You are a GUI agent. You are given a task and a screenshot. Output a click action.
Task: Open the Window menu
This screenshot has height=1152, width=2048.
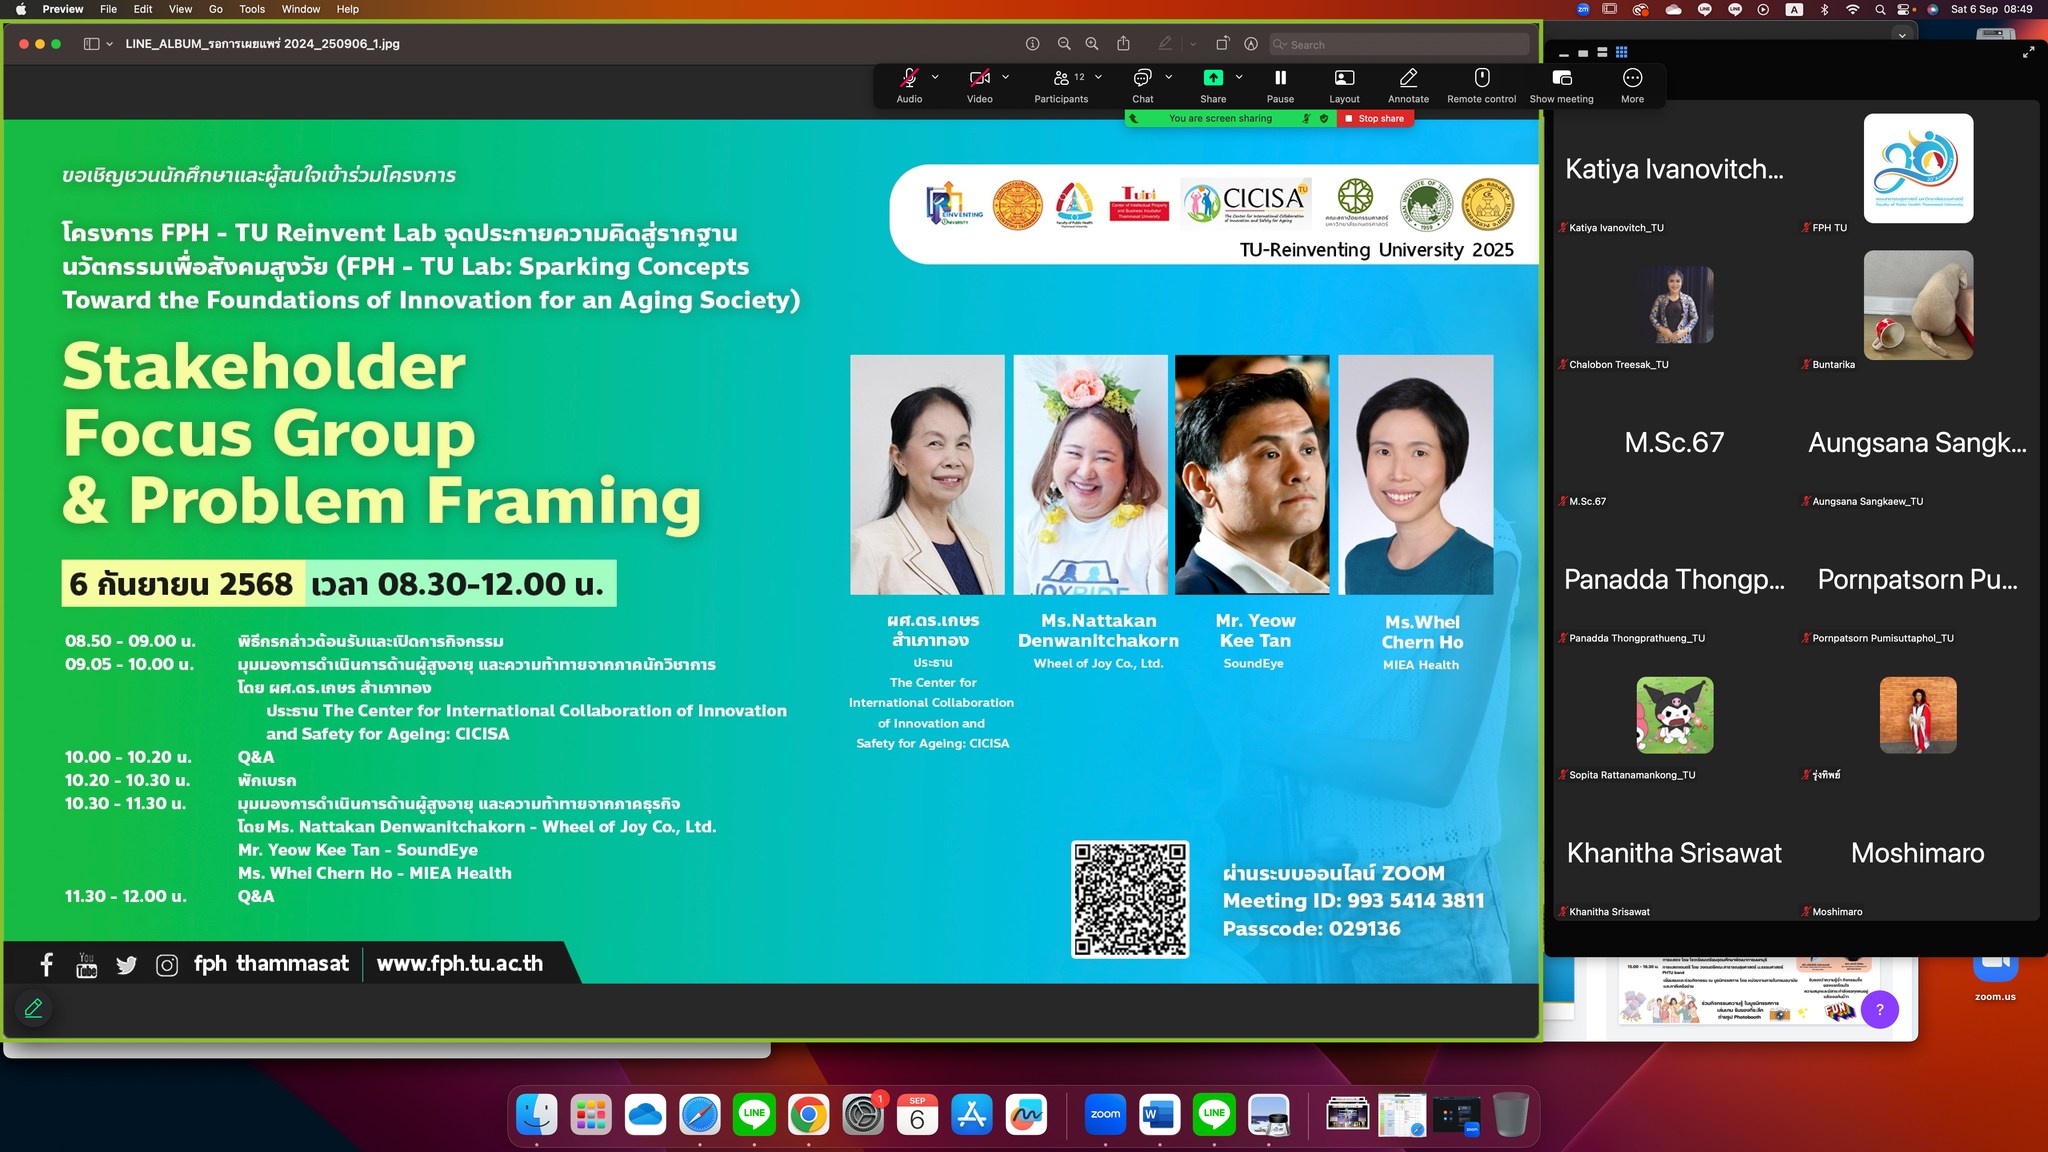(300, 9)
